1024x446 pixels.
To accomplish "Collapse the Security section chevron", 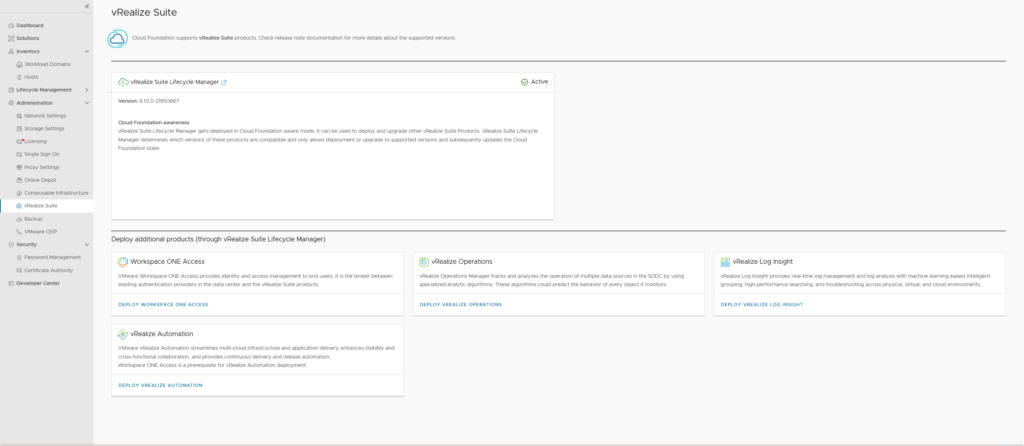I will point(87,244).
